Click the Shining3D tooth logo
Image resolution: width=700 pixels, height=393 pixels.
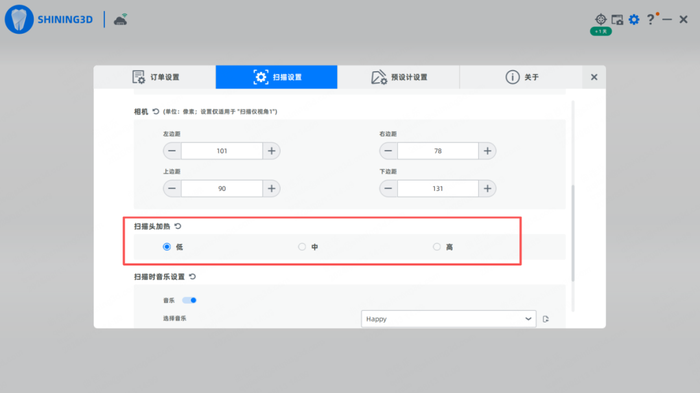19,19
